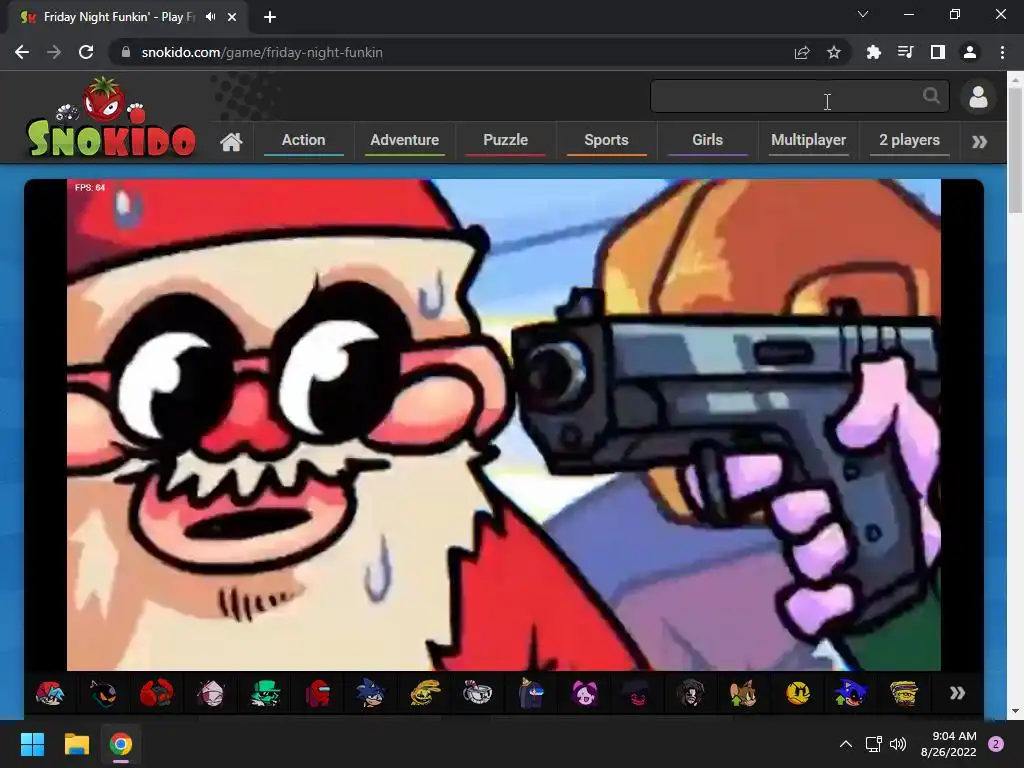Open the user account avatar on Snokido

[x=978, y=97]
